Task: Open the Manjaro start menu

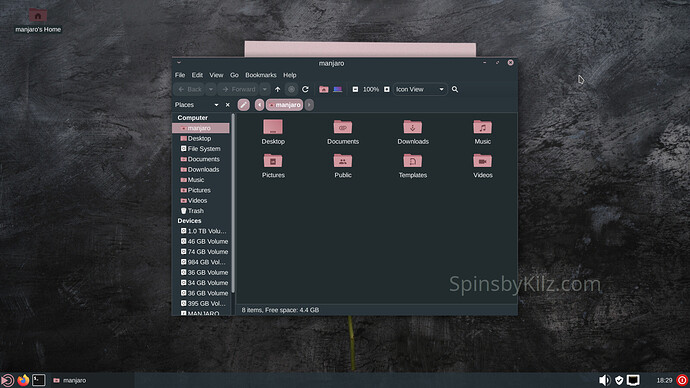Action: [7, 380]
